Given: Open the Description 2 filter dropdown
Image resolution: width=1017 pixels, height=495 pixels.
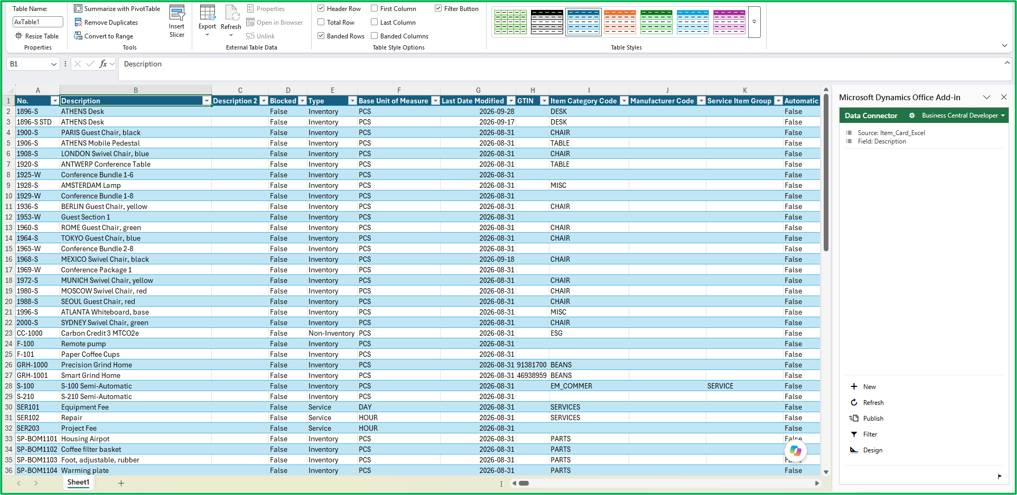Looking at the screenshot, I should pyautogui.click(x=263, y=101).
